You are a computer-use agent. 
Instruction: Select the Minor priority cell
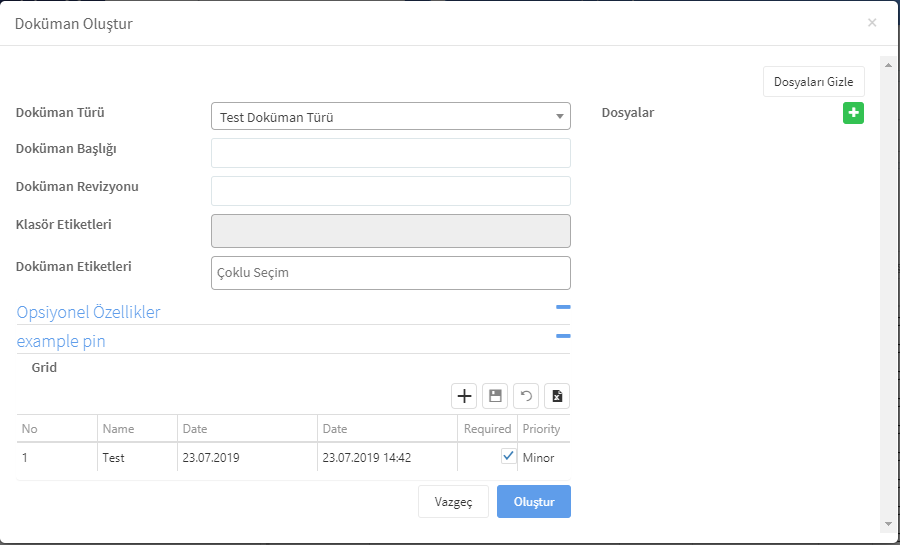click(543, 457)
